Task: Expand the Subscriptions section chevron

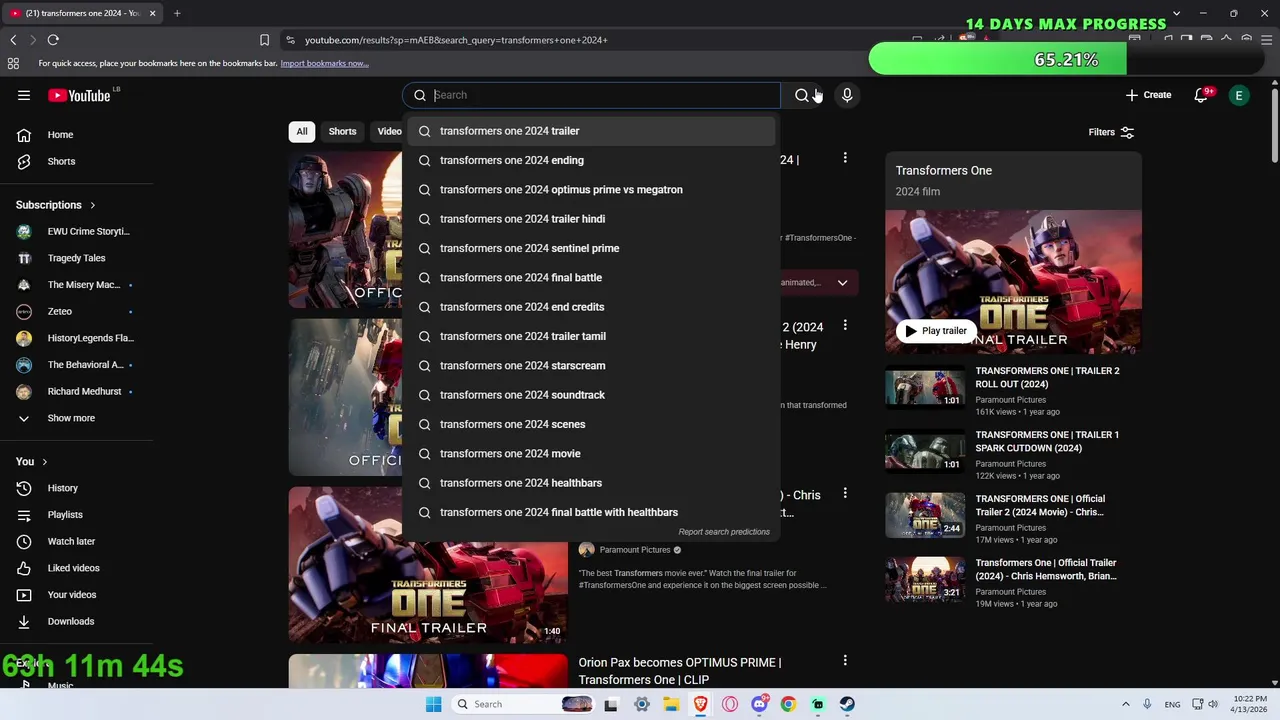Action: click(x=93, y=205)
